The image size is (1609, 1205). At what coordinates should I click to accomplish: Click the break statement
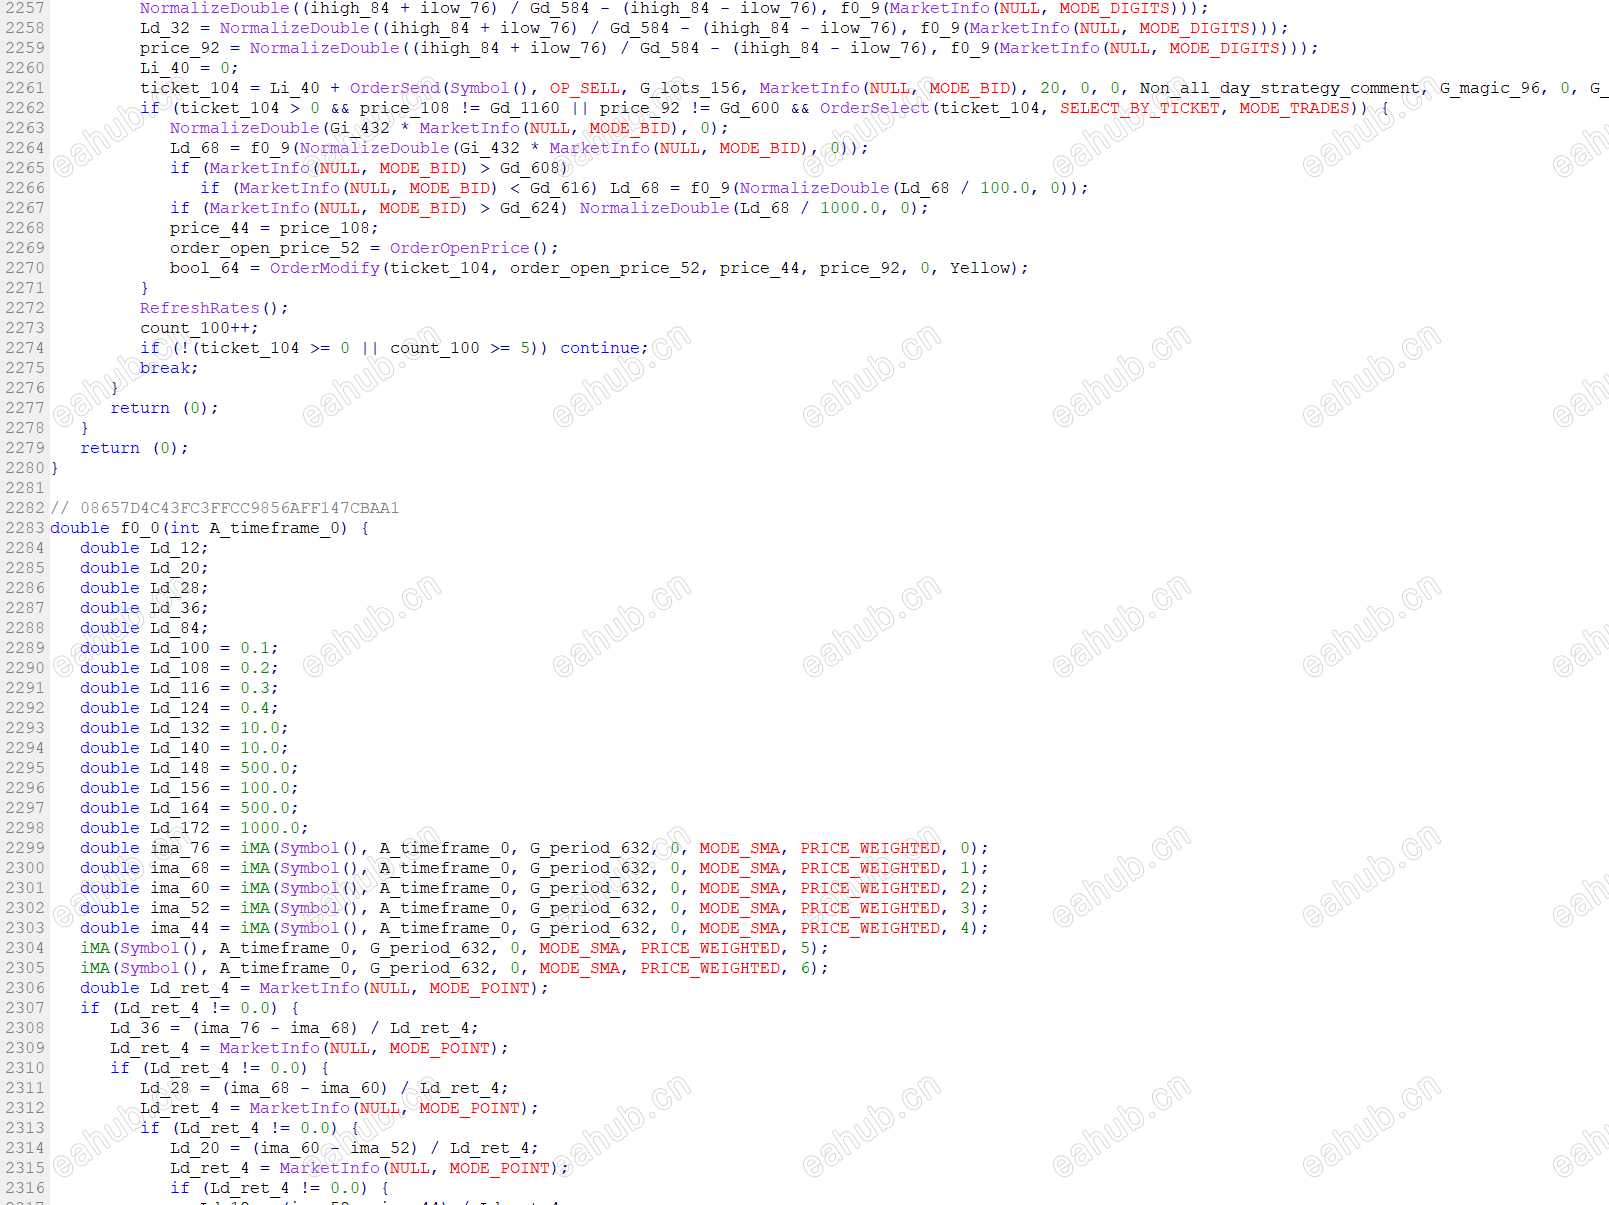(x=169, y=368)
